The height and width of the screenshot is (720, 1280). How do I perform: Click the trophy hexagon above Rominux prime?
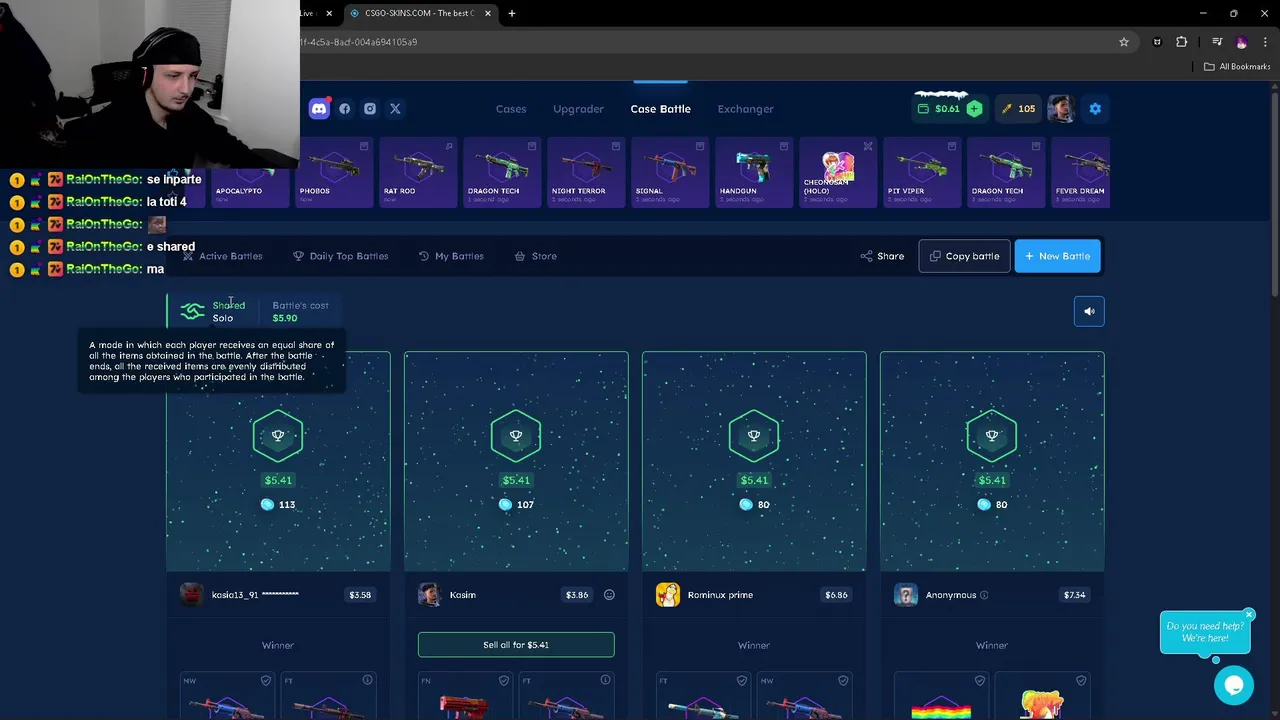coord(754,436)
